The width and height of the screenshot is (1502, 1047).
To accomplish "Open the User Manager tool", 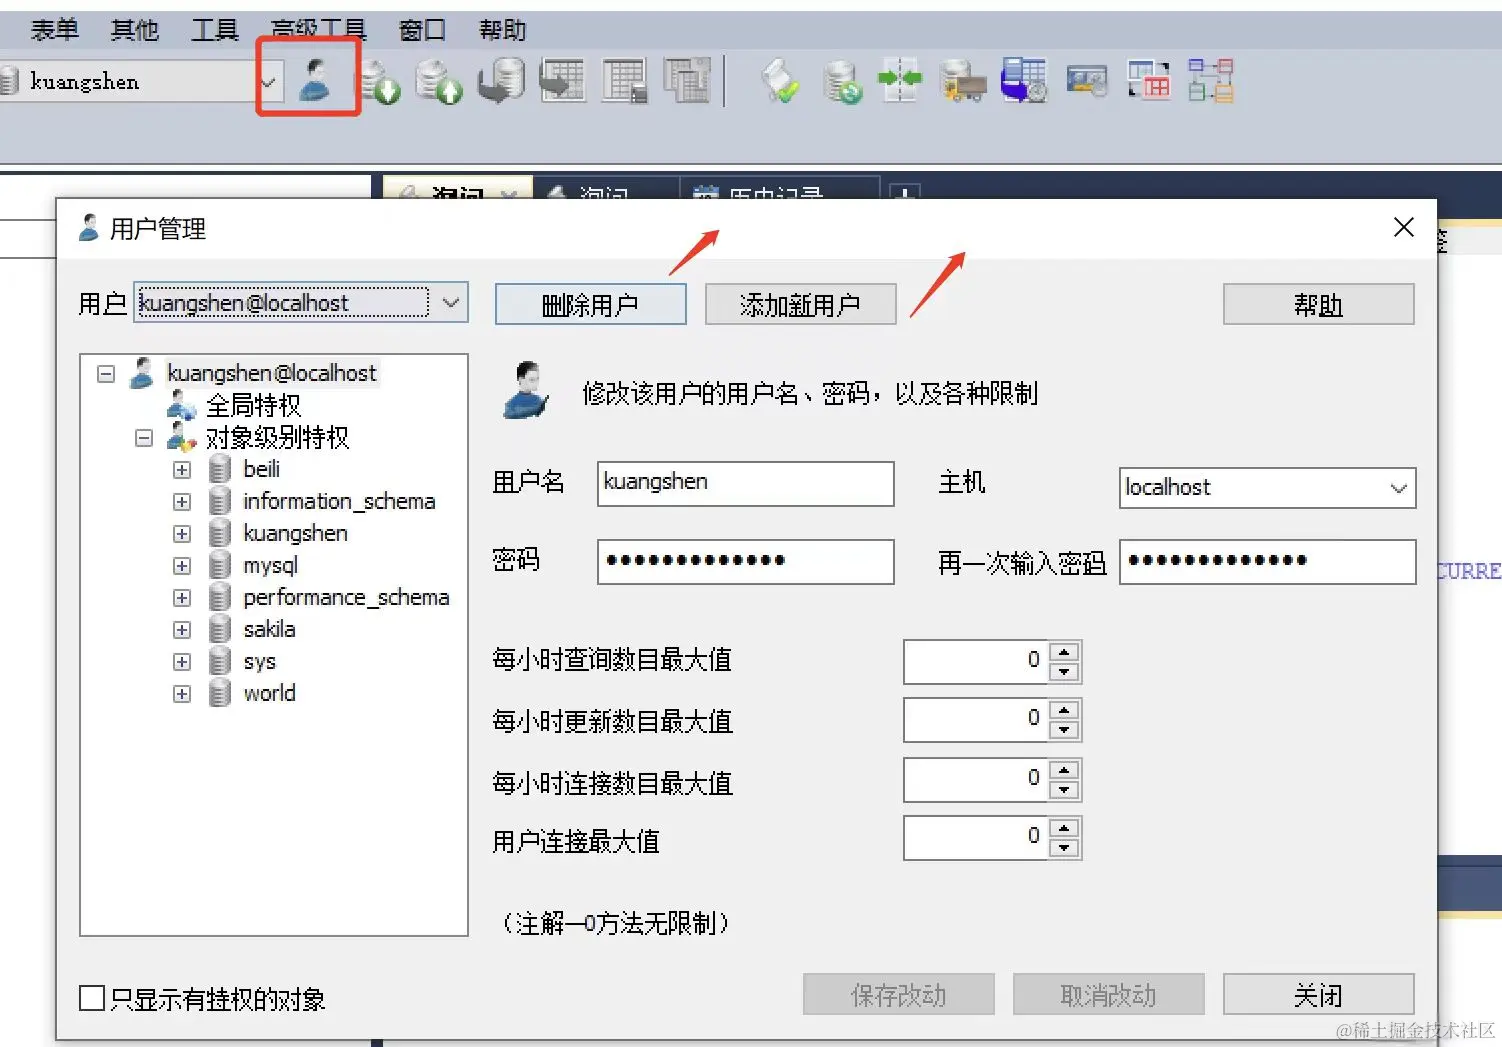I will [318, 80].
